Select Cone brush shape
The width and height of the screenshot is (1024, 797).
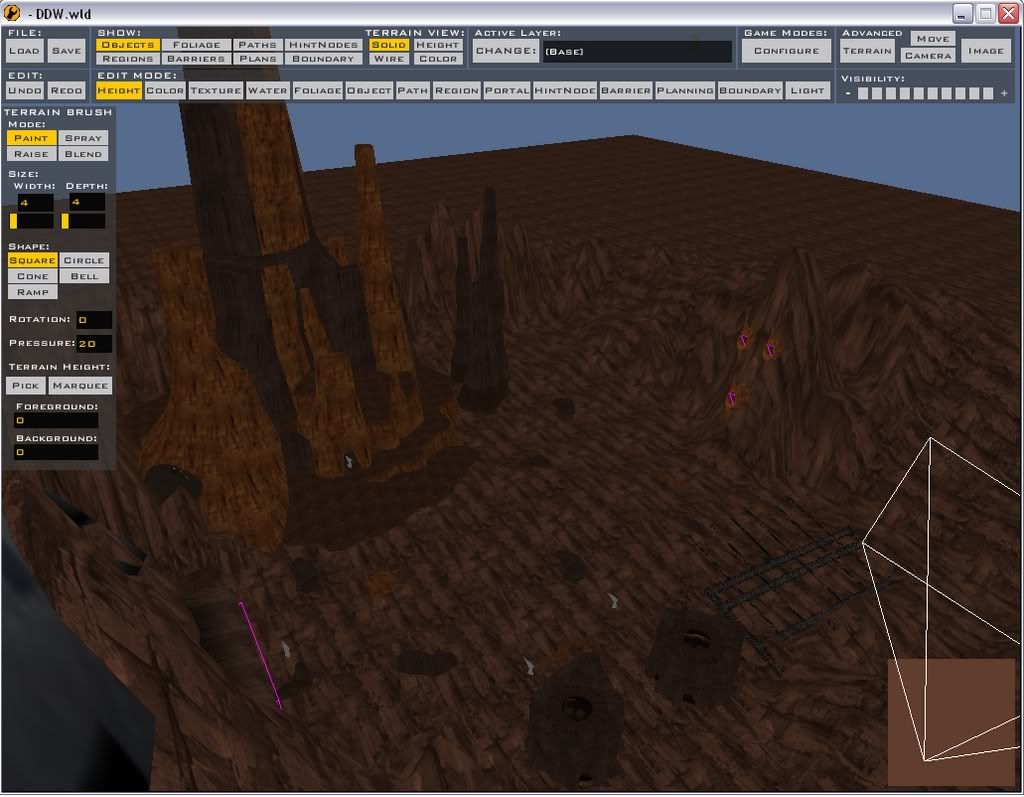pyautogui.click(x=33, y=276)
